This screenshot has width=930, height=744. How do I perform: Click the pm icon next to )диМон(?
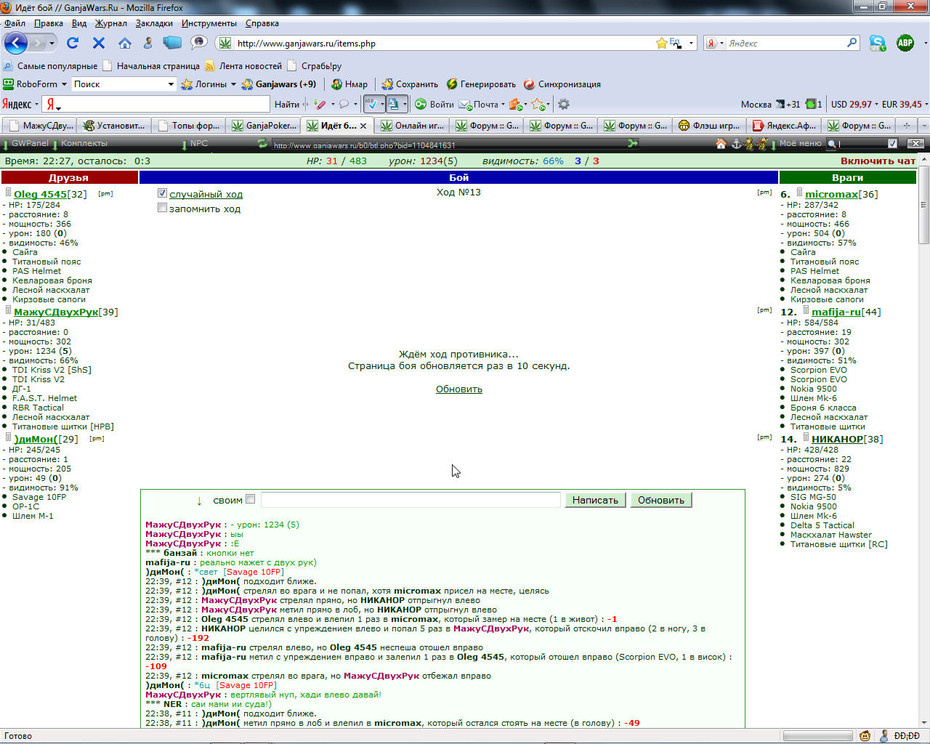tap(96, 439)
